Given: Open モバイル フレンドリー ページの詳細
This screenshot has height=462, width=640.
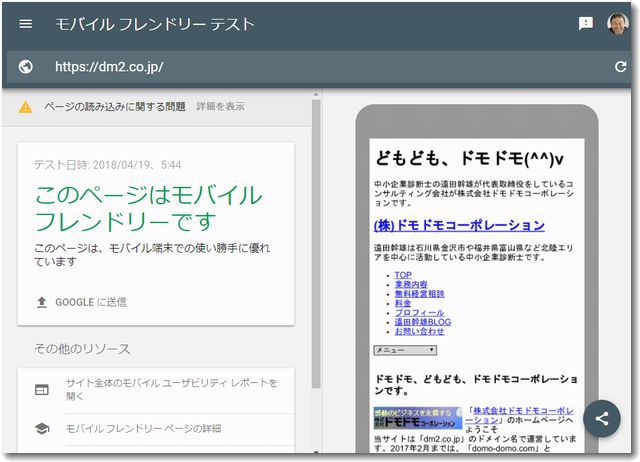Looking at the screenshot, I should (x=143, y=429).
